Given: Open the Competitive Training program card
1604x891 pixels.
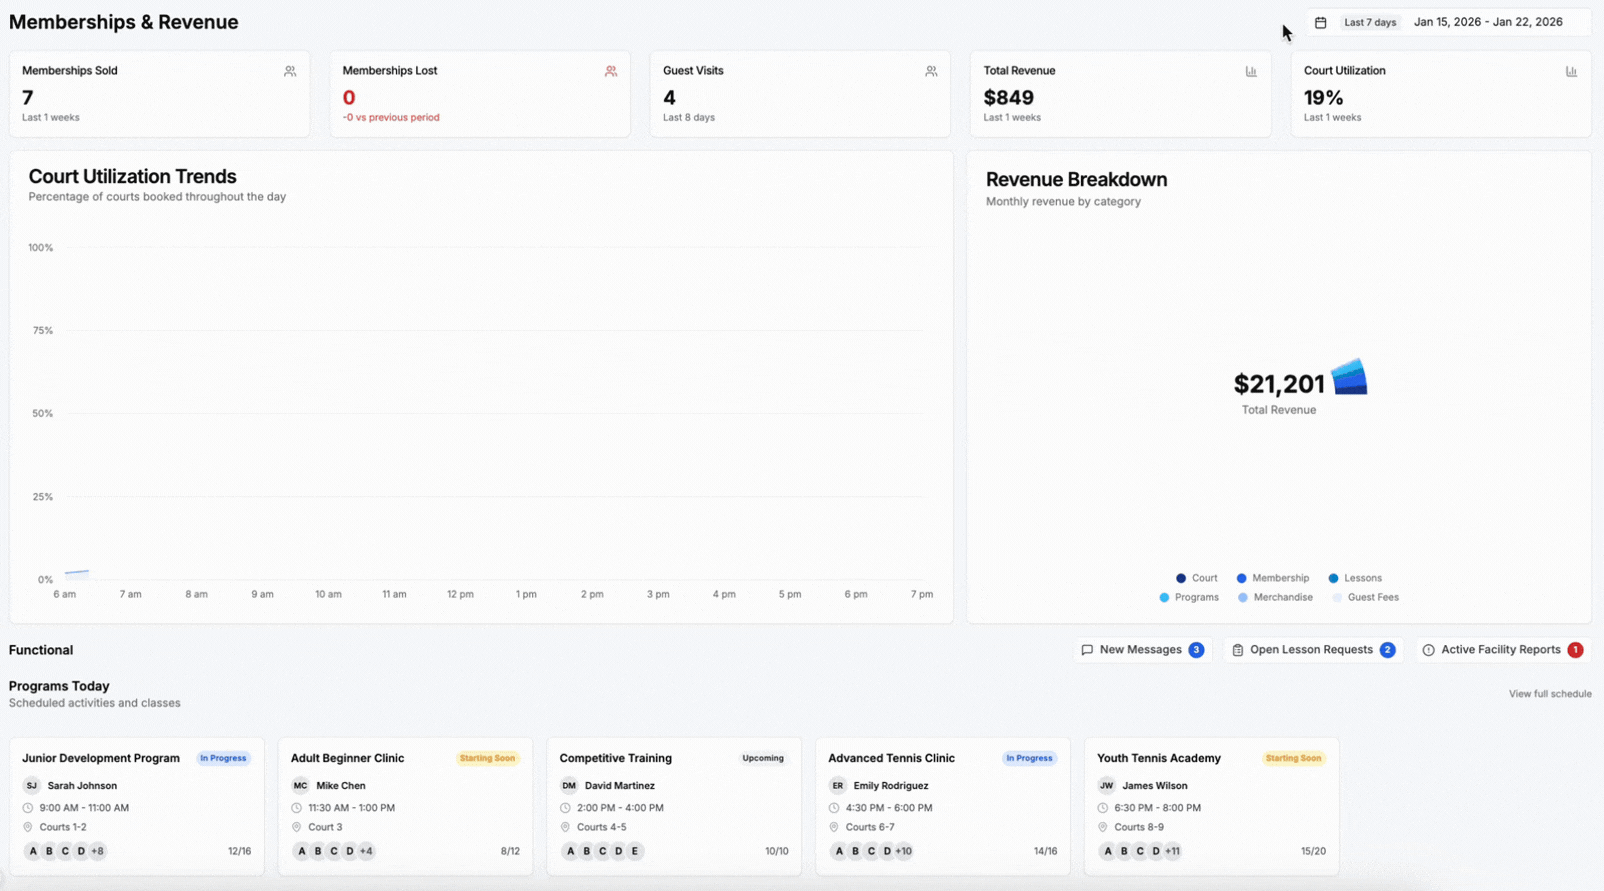Looking at the screenshot, I should 673,805.
